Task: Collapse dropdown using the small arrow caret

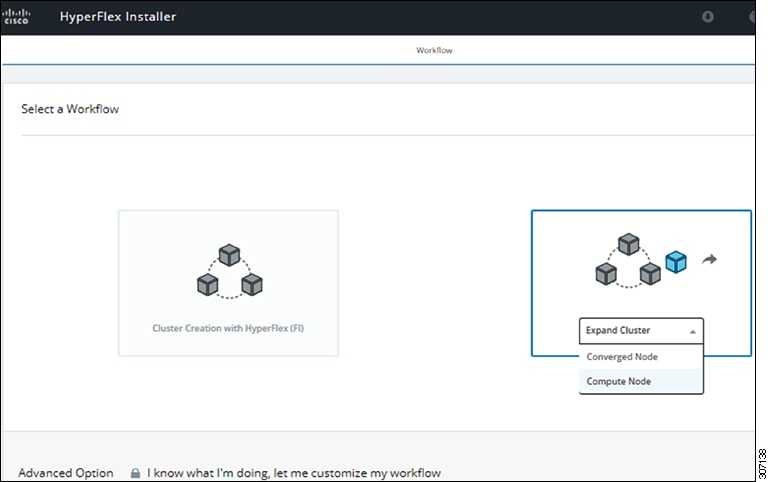Action: [x=693, y=332]
